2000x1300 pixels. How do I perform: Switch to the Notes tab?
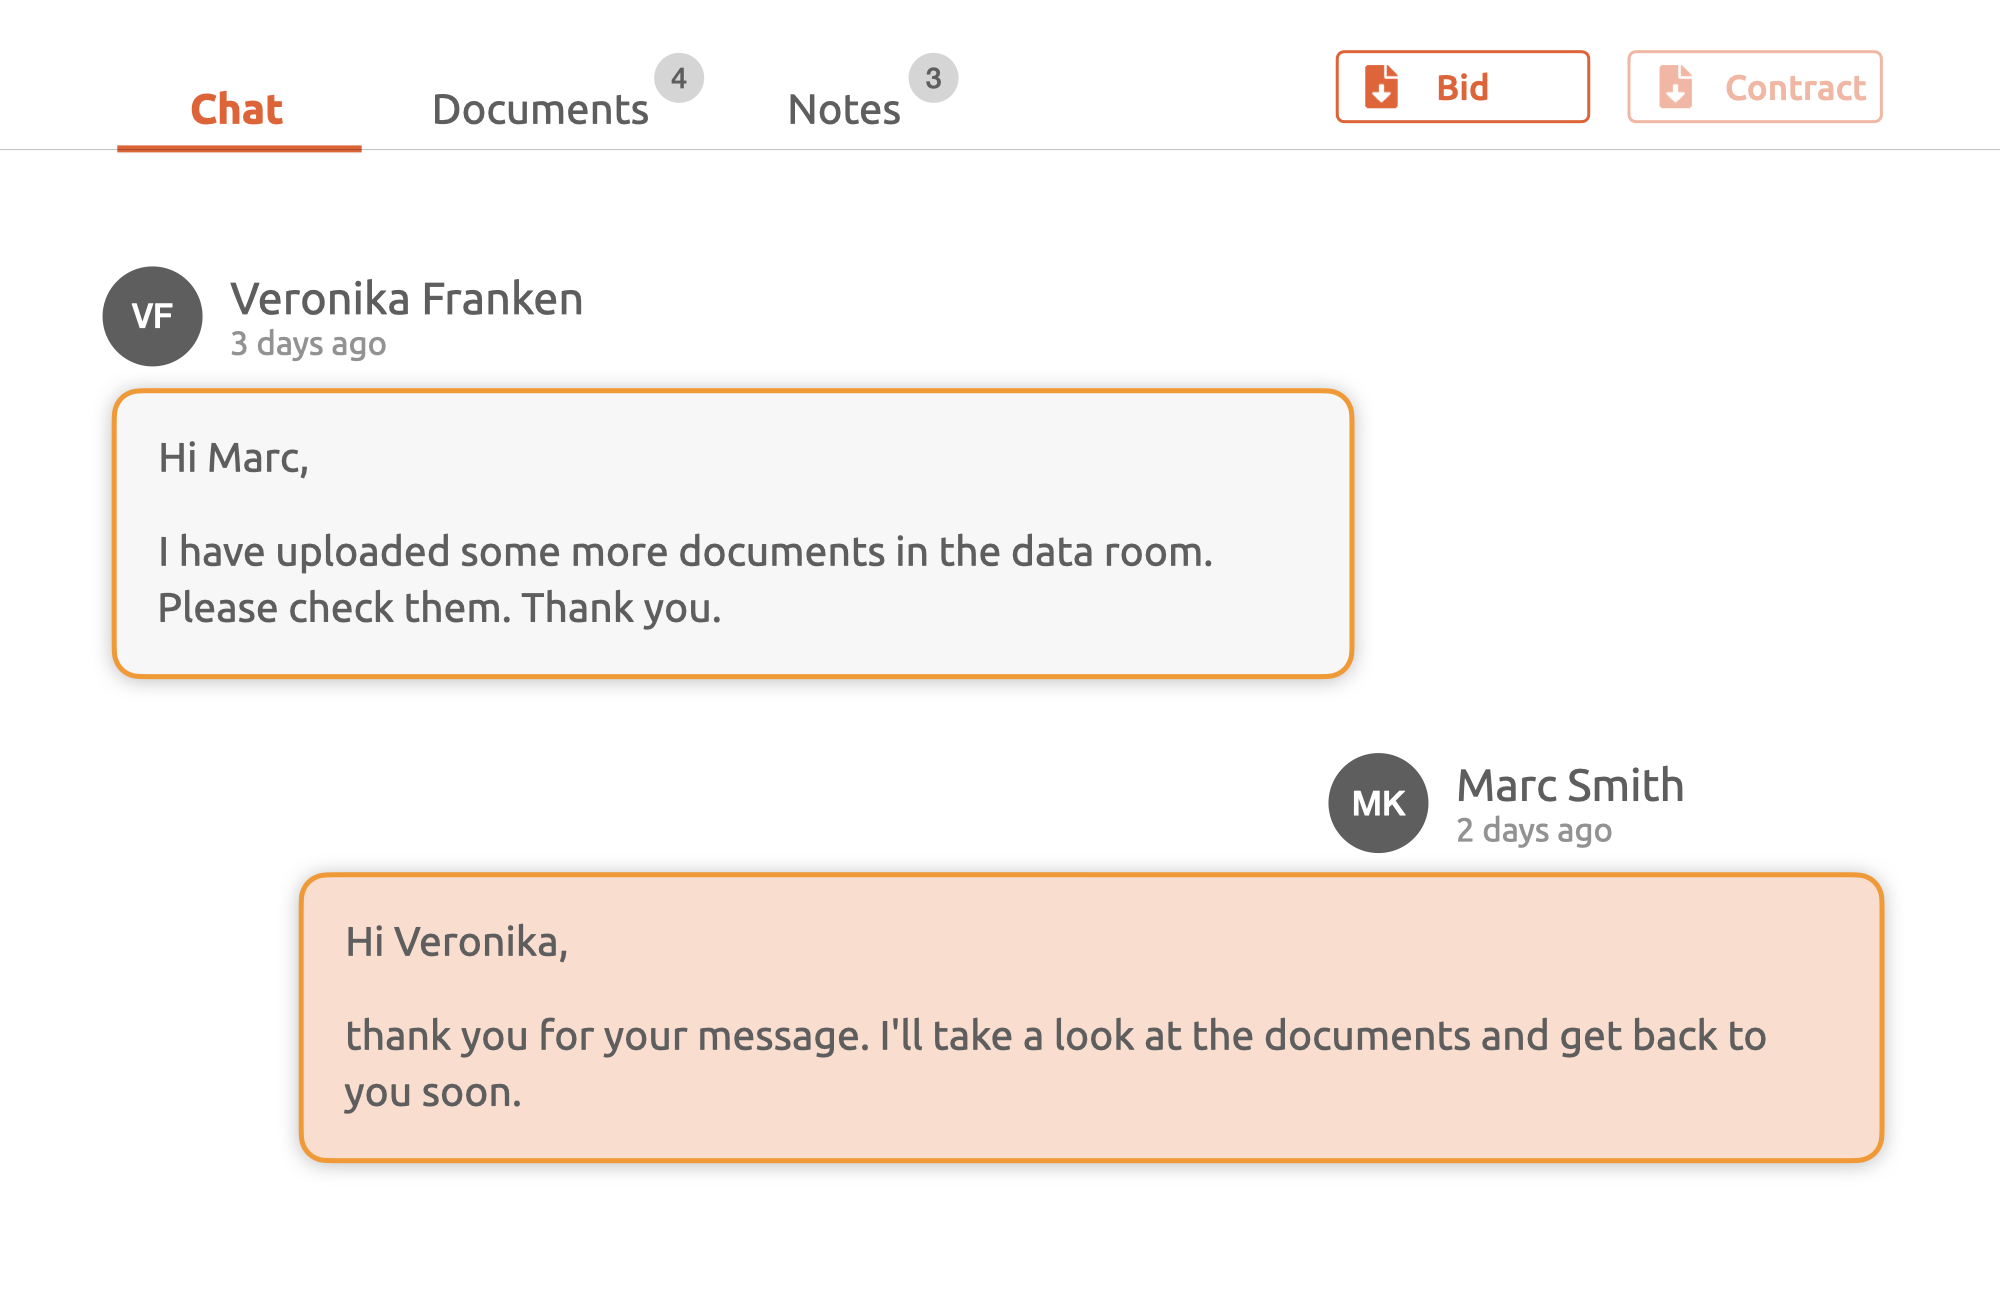843,108
